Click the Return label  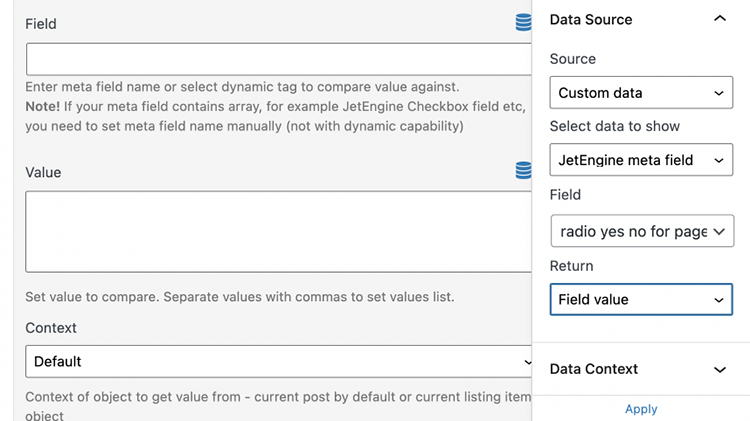[x=571, y=266]
